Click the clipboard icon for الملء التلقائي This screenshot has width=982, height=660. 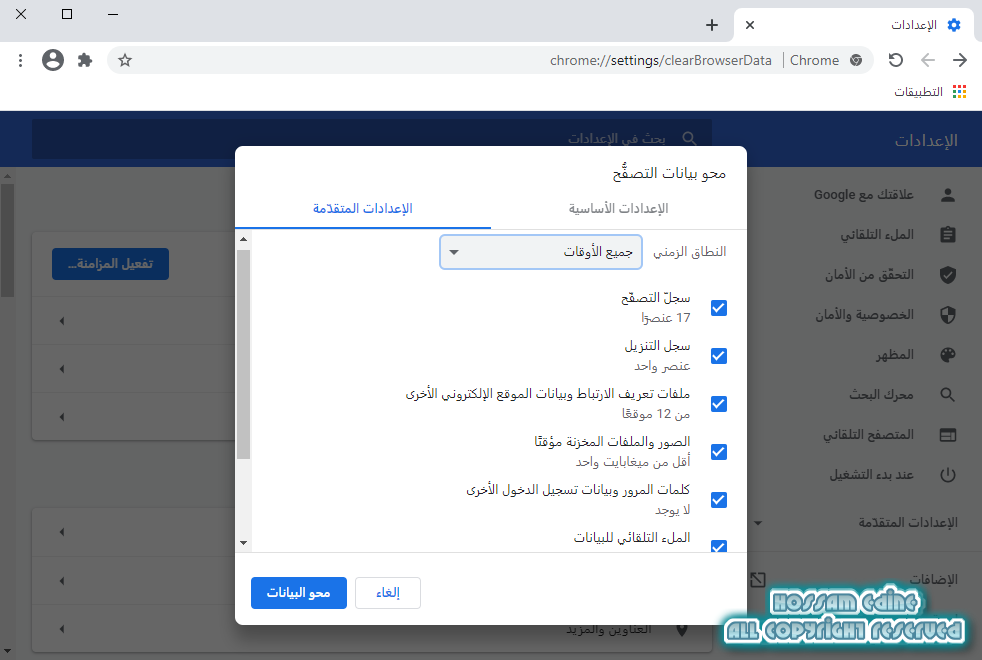pyautogui.click(x=948, y=235)
